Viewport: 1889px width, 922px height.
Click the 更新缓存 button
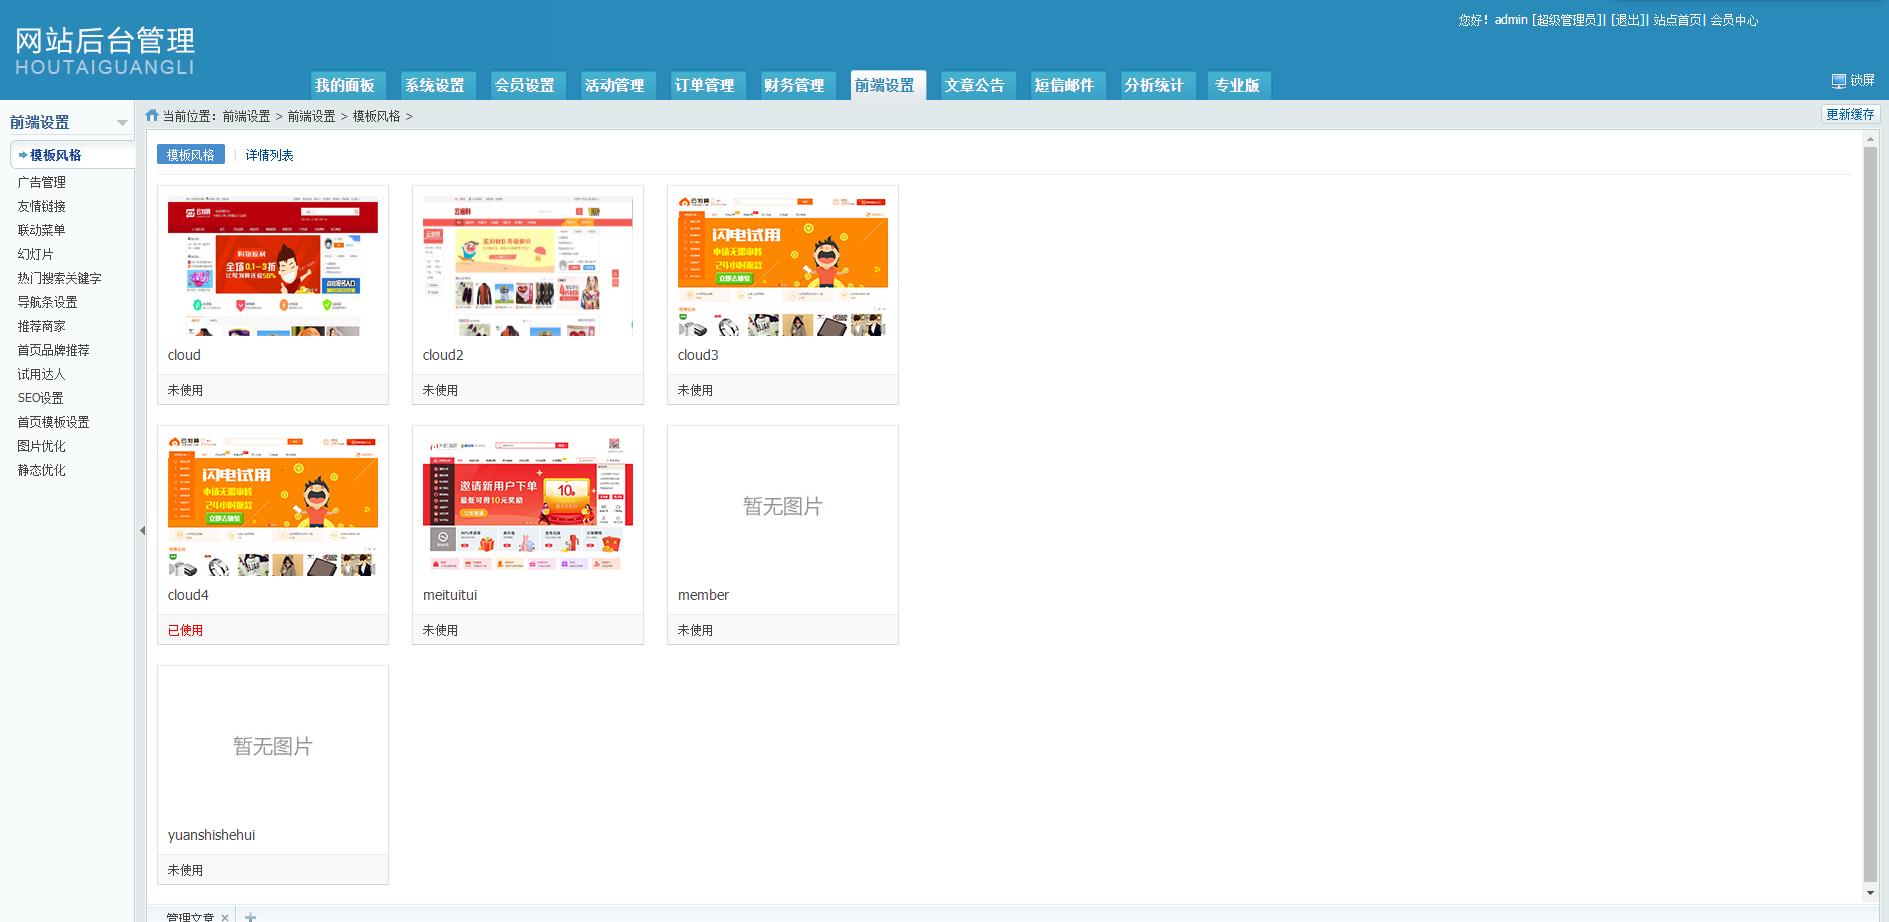pyautogui.click(x=1850, y=114)
